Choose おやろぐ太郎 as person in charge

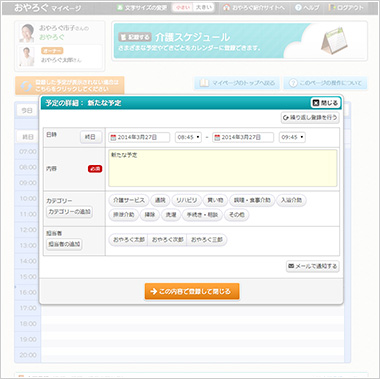tap(128, 240)
